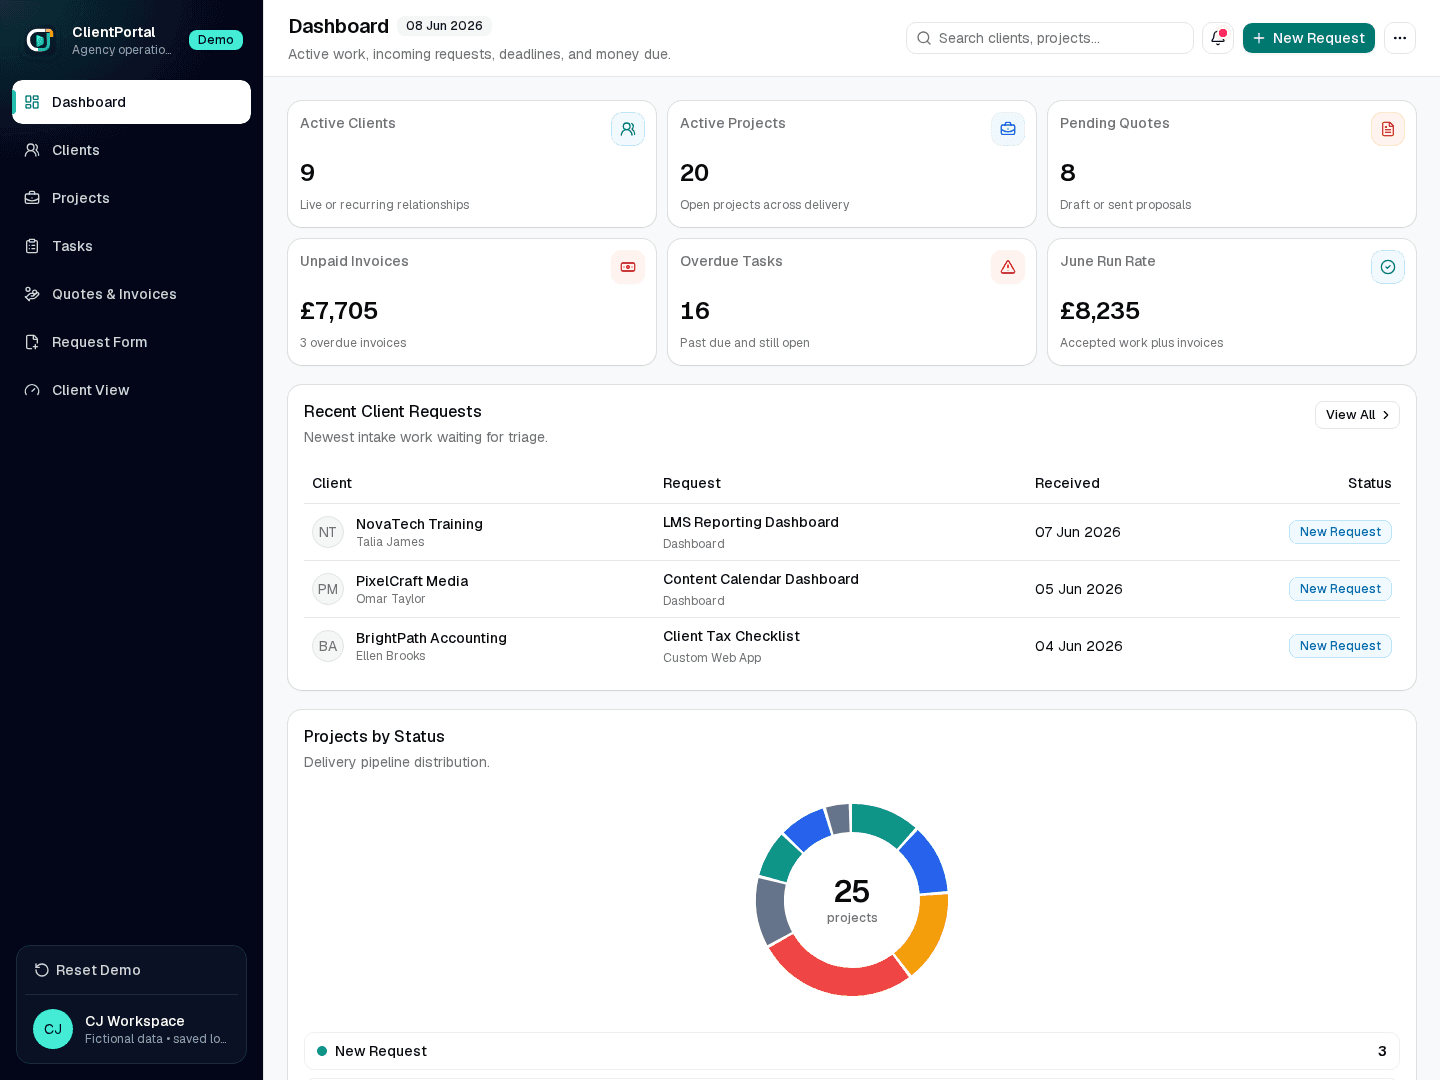Click the Pending Quotes document icon
The width and height of the screenshot is (1440, 1080).
click(1388, 129)
